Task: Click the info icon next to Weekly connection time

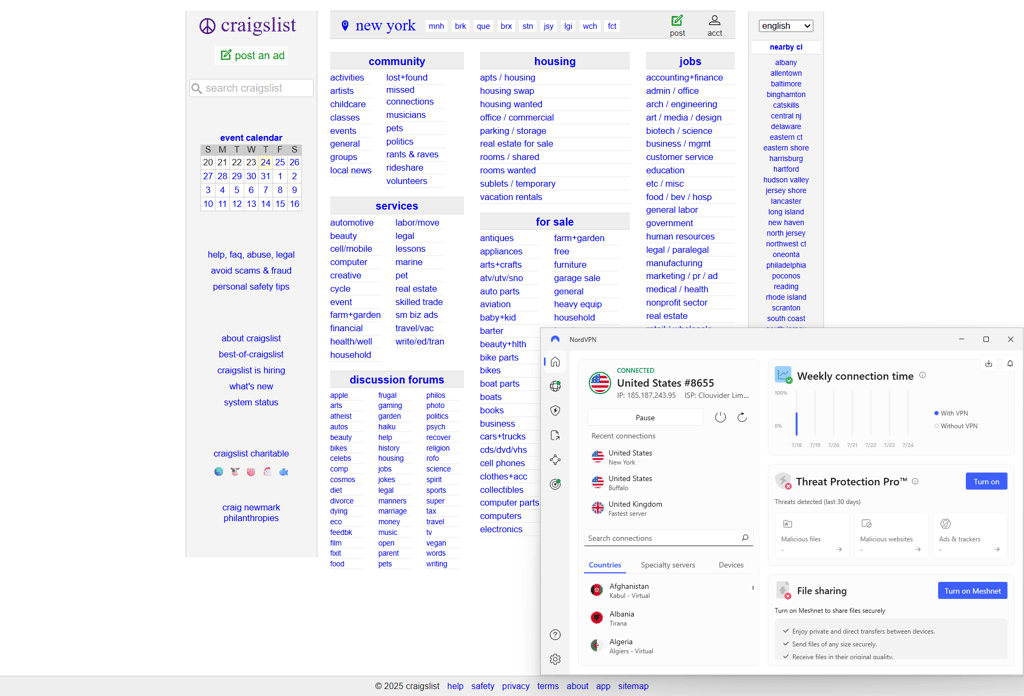Action: point(923,375)
